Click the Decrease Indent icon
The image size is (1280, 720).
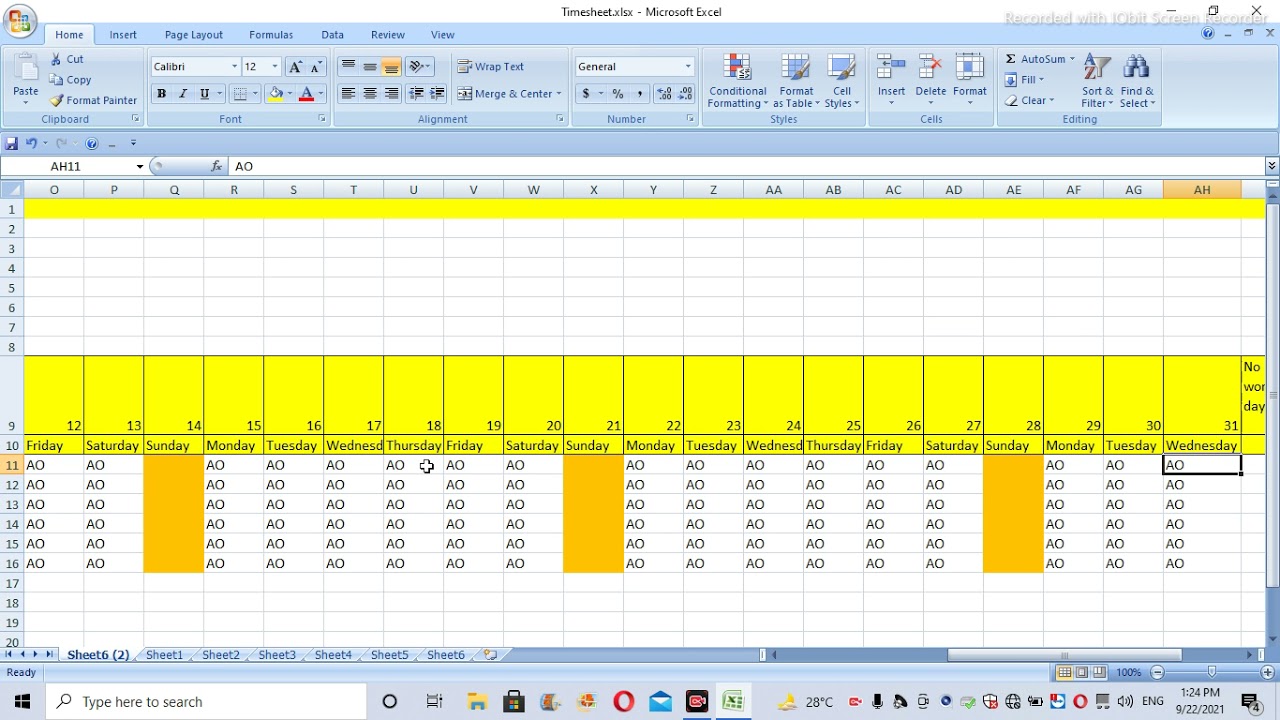tap(417, 93)
